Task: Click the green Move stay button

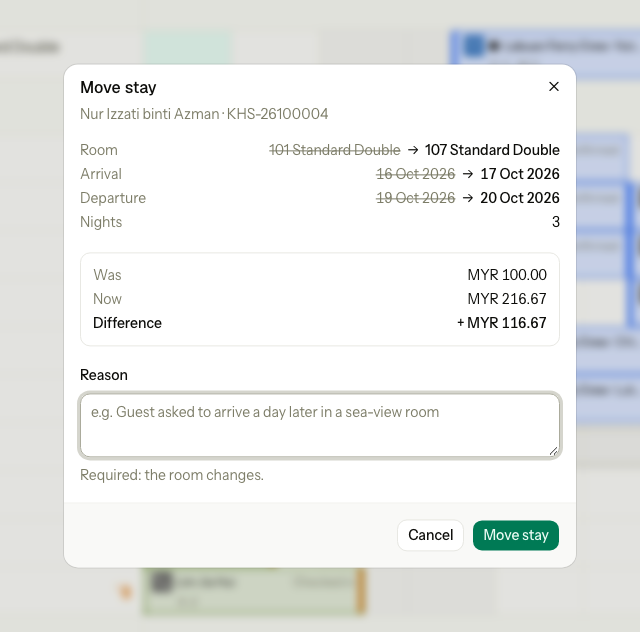Action: coord(516,535)
